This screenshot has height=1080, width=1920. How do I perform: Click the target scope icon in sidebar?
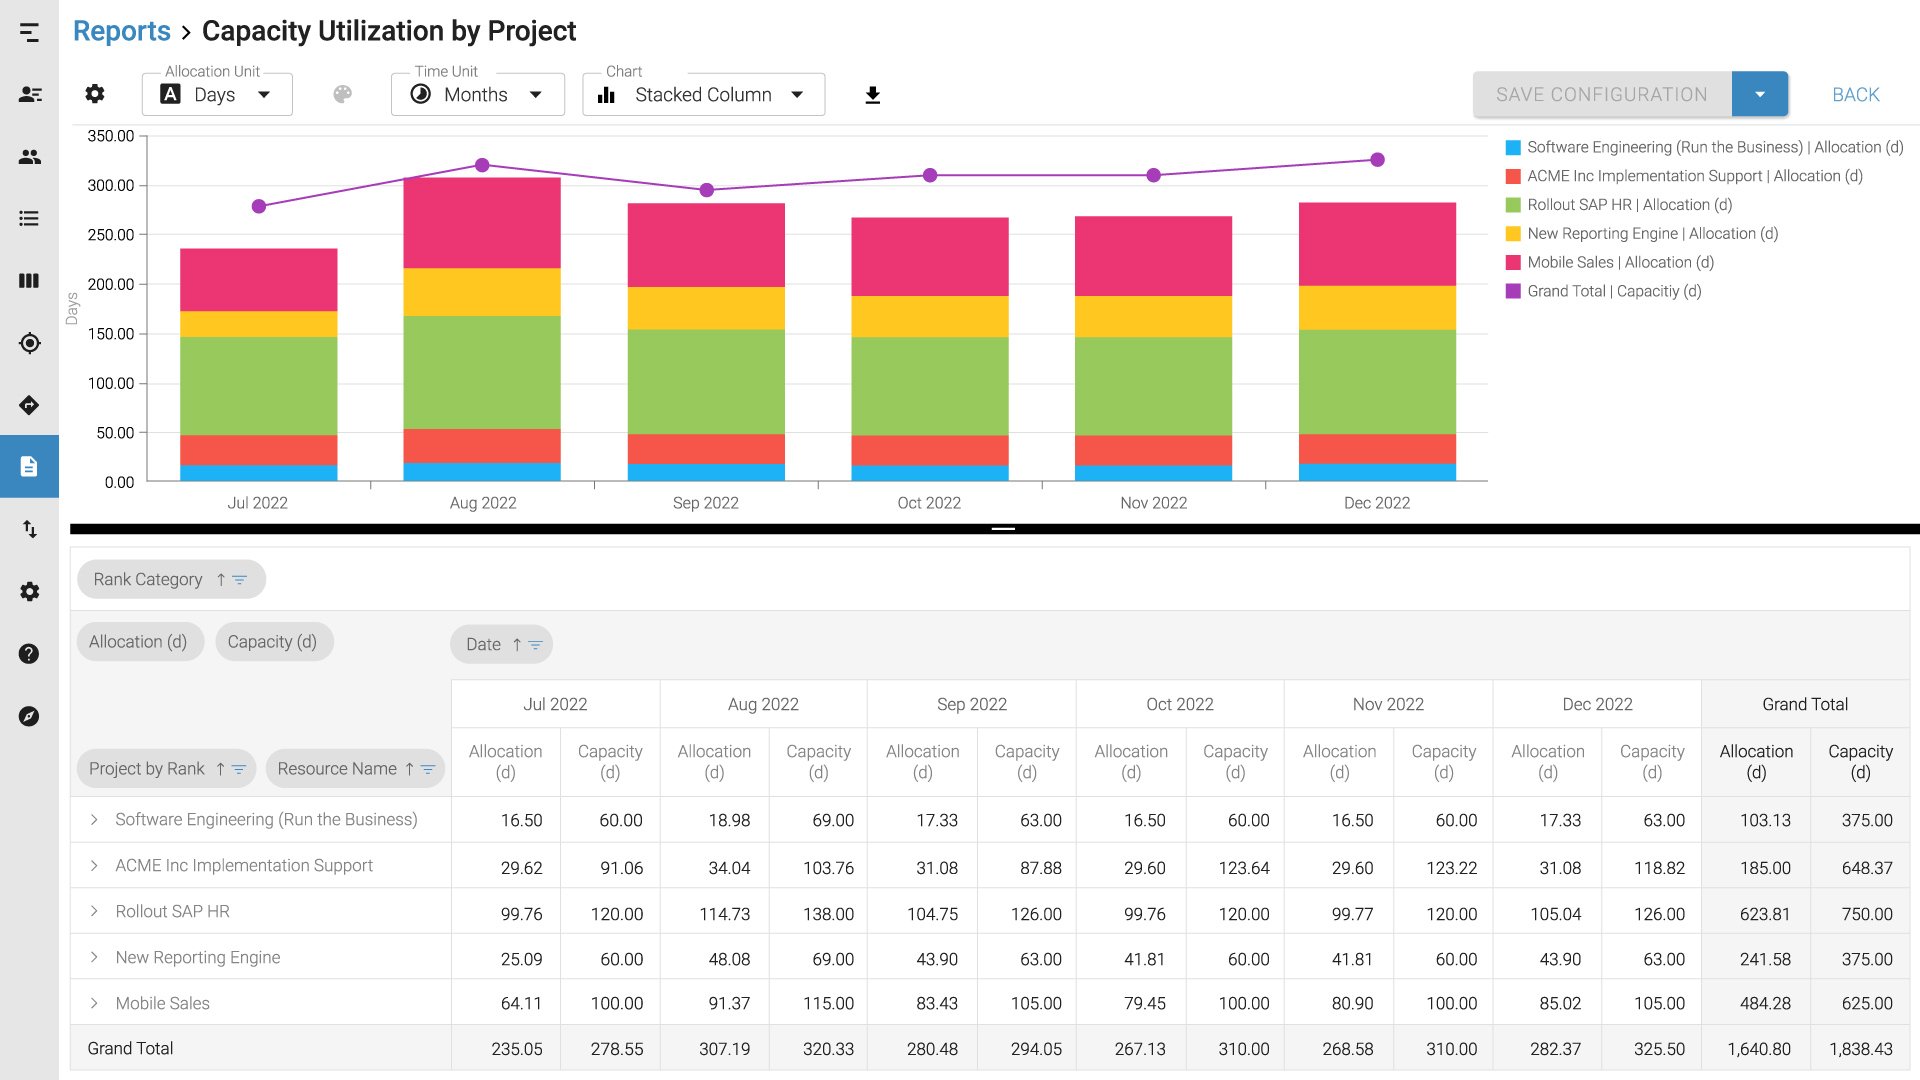[30, 342]
